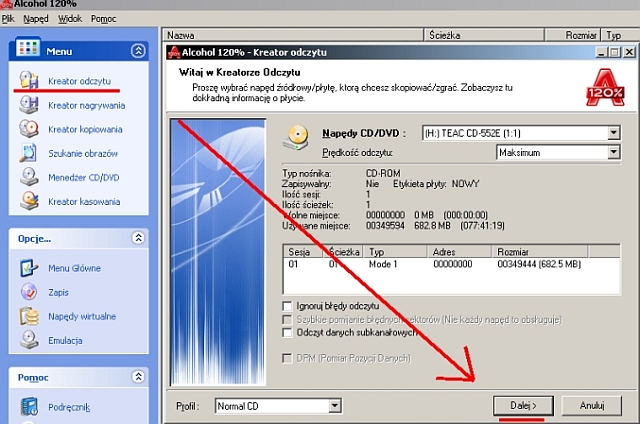Open the Prędkość odczytu speed dropdown
Image resolution: width=640 pixels, height=424 pixels.
pos(613,152)
